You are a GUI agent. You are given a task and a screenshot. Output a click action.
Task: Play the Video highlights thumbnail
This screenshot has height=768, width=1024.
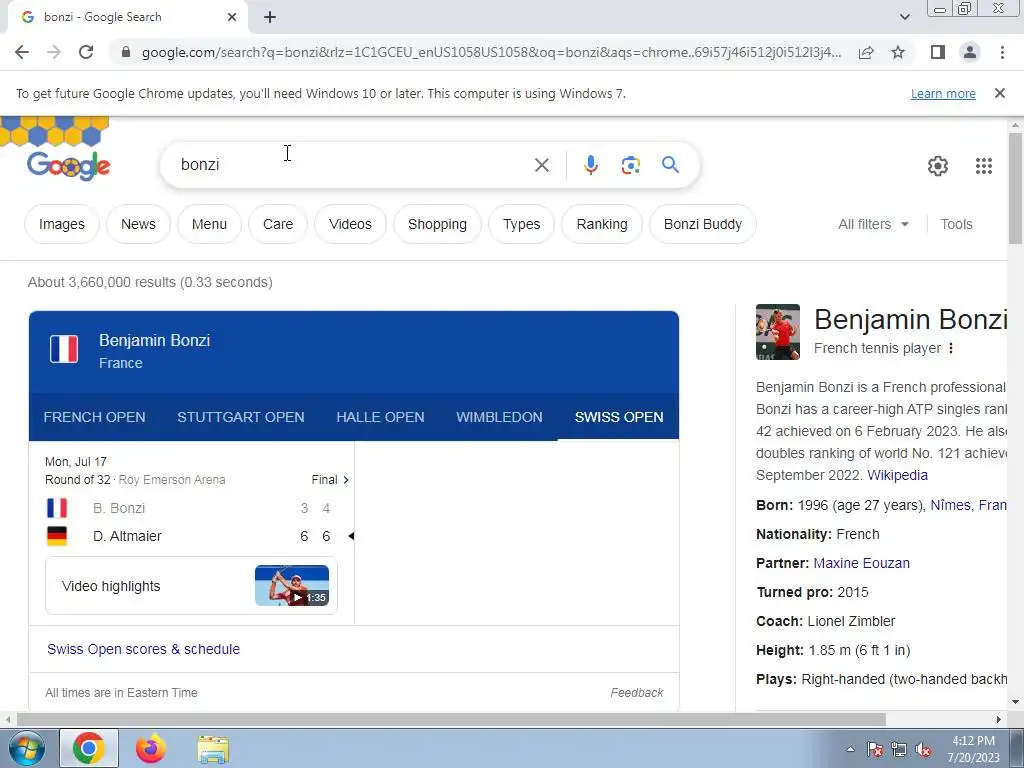(291, 585)
